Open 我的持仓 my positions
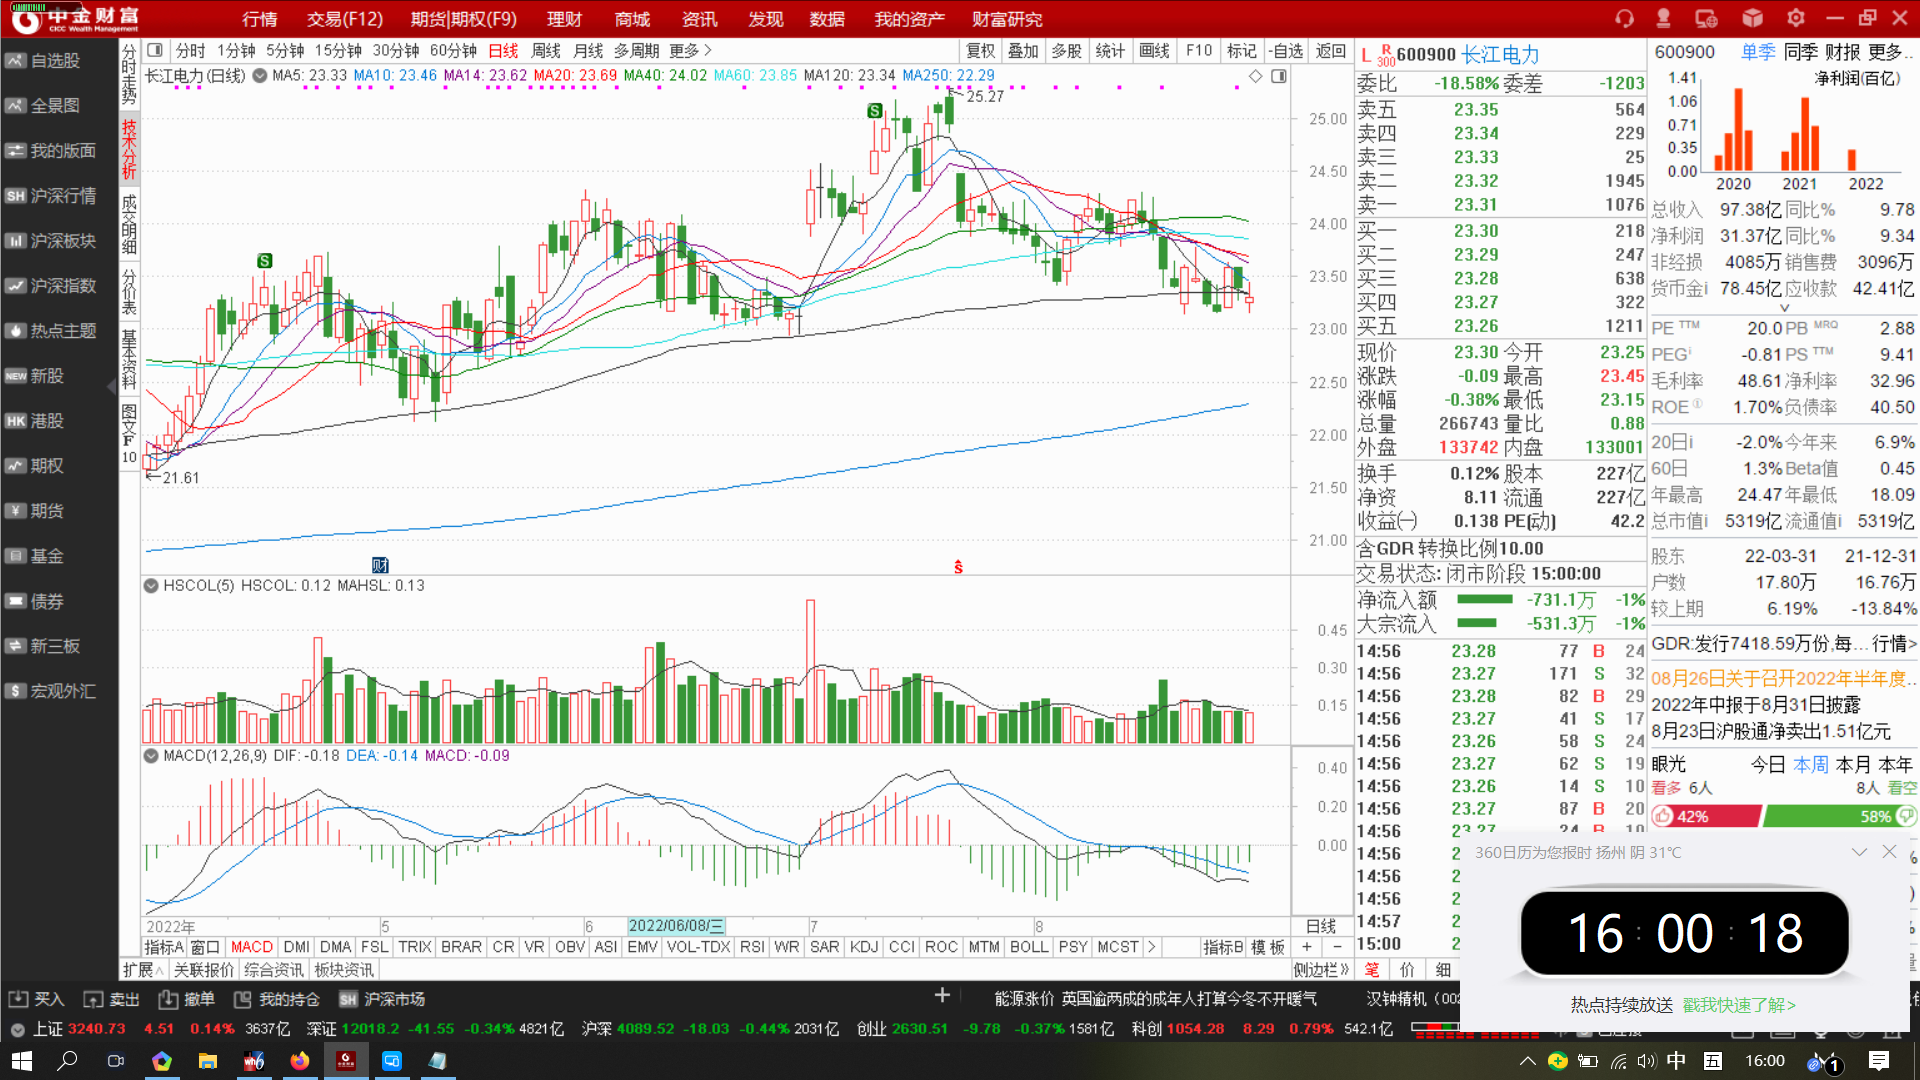1920x1080 pixels. [276, 999]
